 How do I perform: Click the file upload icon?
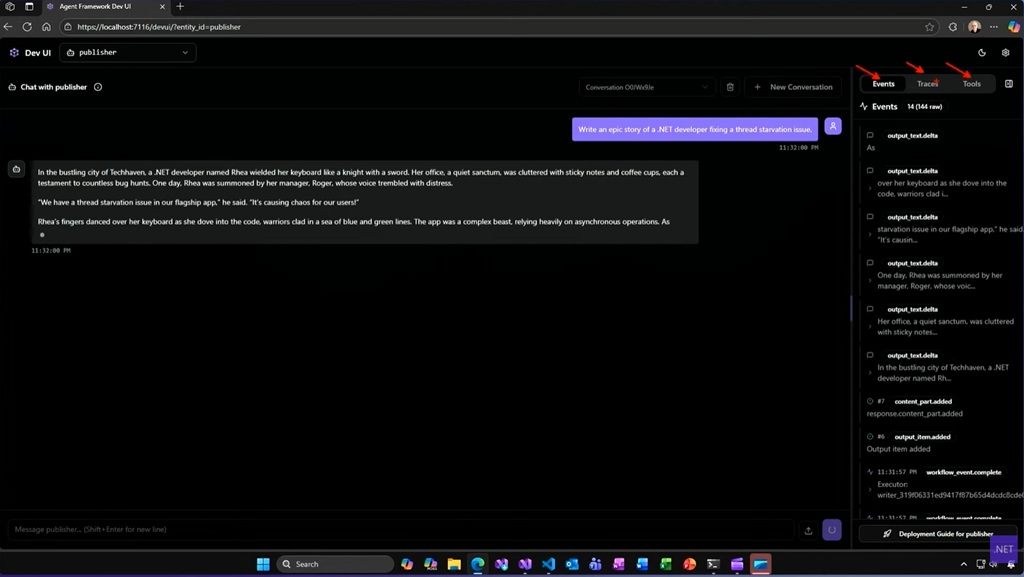click(x=808, y=530)
